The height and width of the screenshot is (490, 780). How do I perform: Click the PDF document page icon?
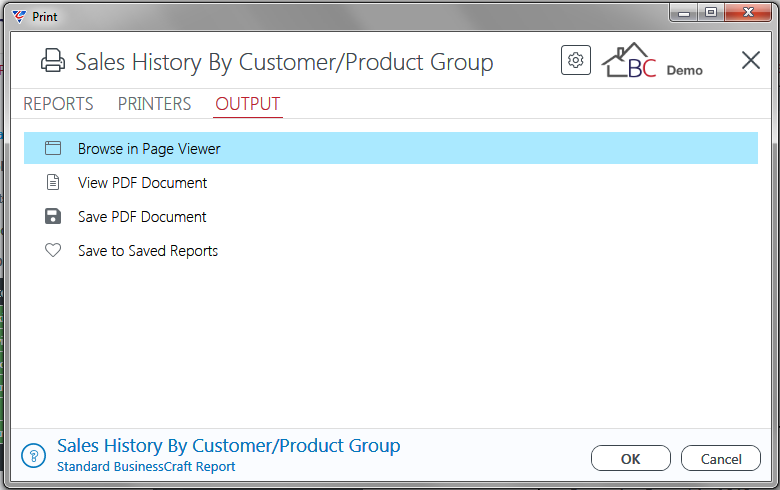[x=53, y=182]
